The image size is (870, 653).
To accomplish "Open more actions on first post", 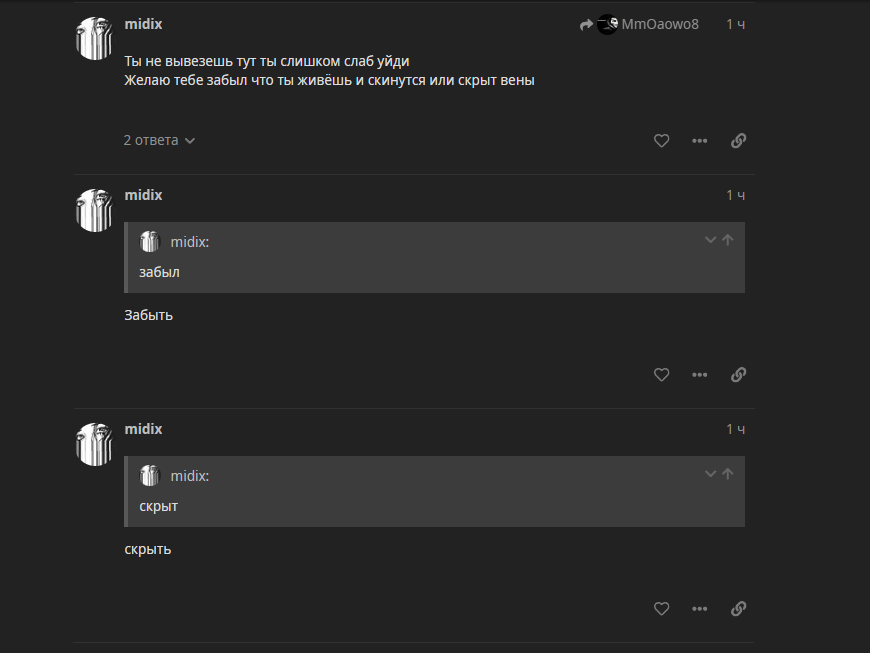I will tap(699, 141).
